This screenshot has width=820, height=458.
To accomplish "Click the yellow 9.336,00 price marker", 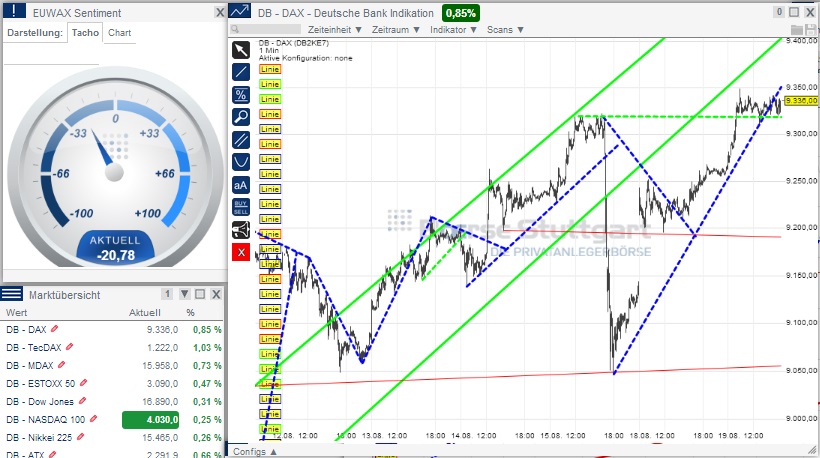I will pos(801,100).
